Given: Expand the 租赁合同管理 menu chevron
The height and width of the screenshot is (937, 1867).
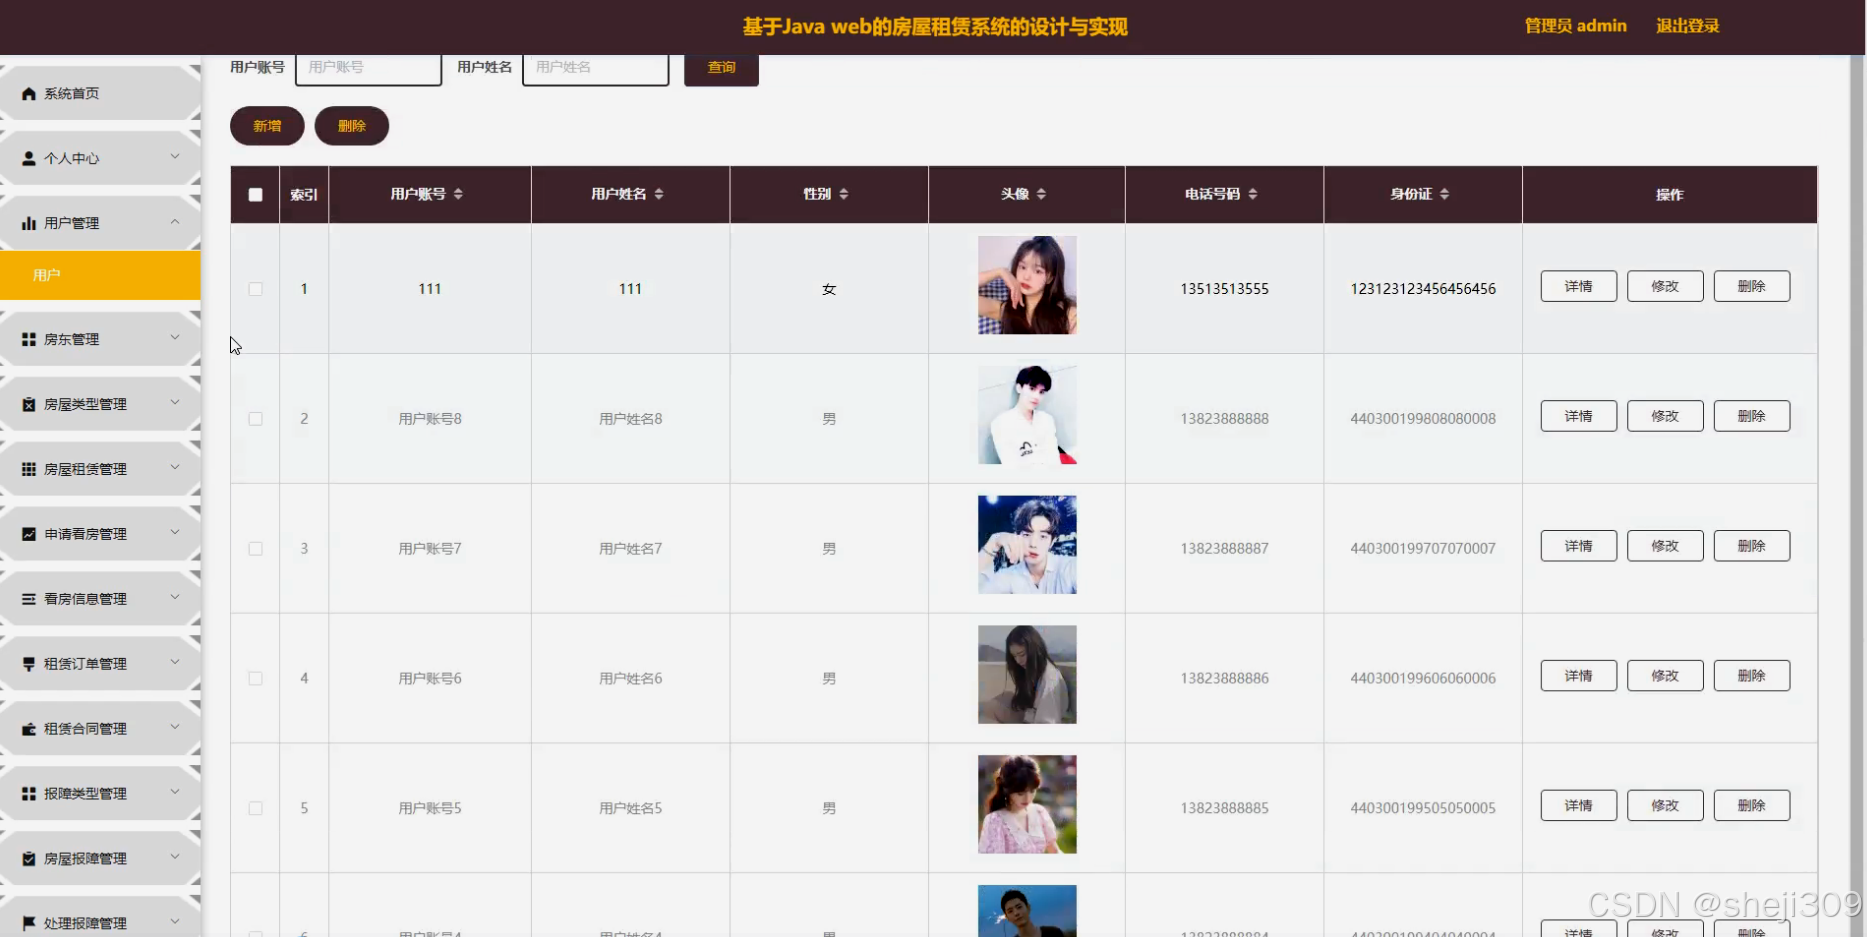Looking at the screenshot, I should (176, 728).
